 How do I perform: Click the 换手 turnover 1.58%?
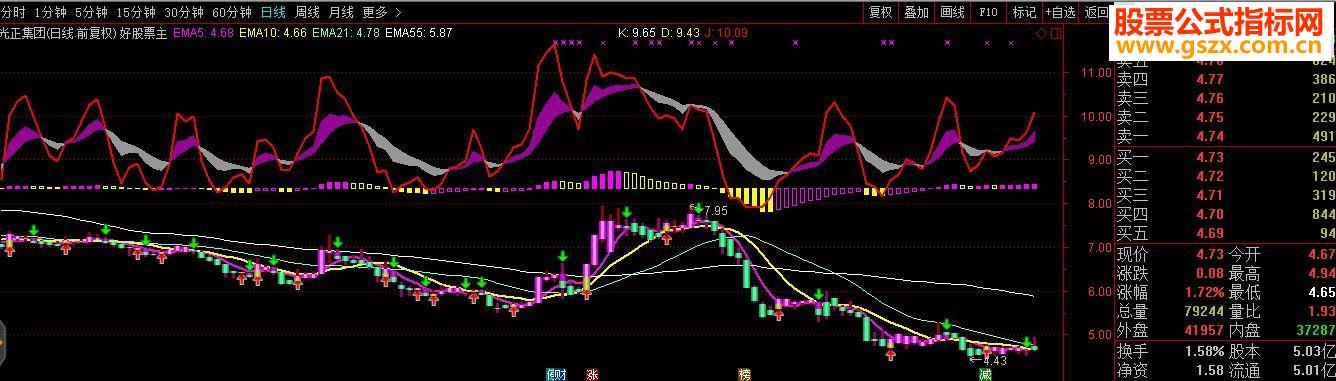click(x=1203, y=351)
